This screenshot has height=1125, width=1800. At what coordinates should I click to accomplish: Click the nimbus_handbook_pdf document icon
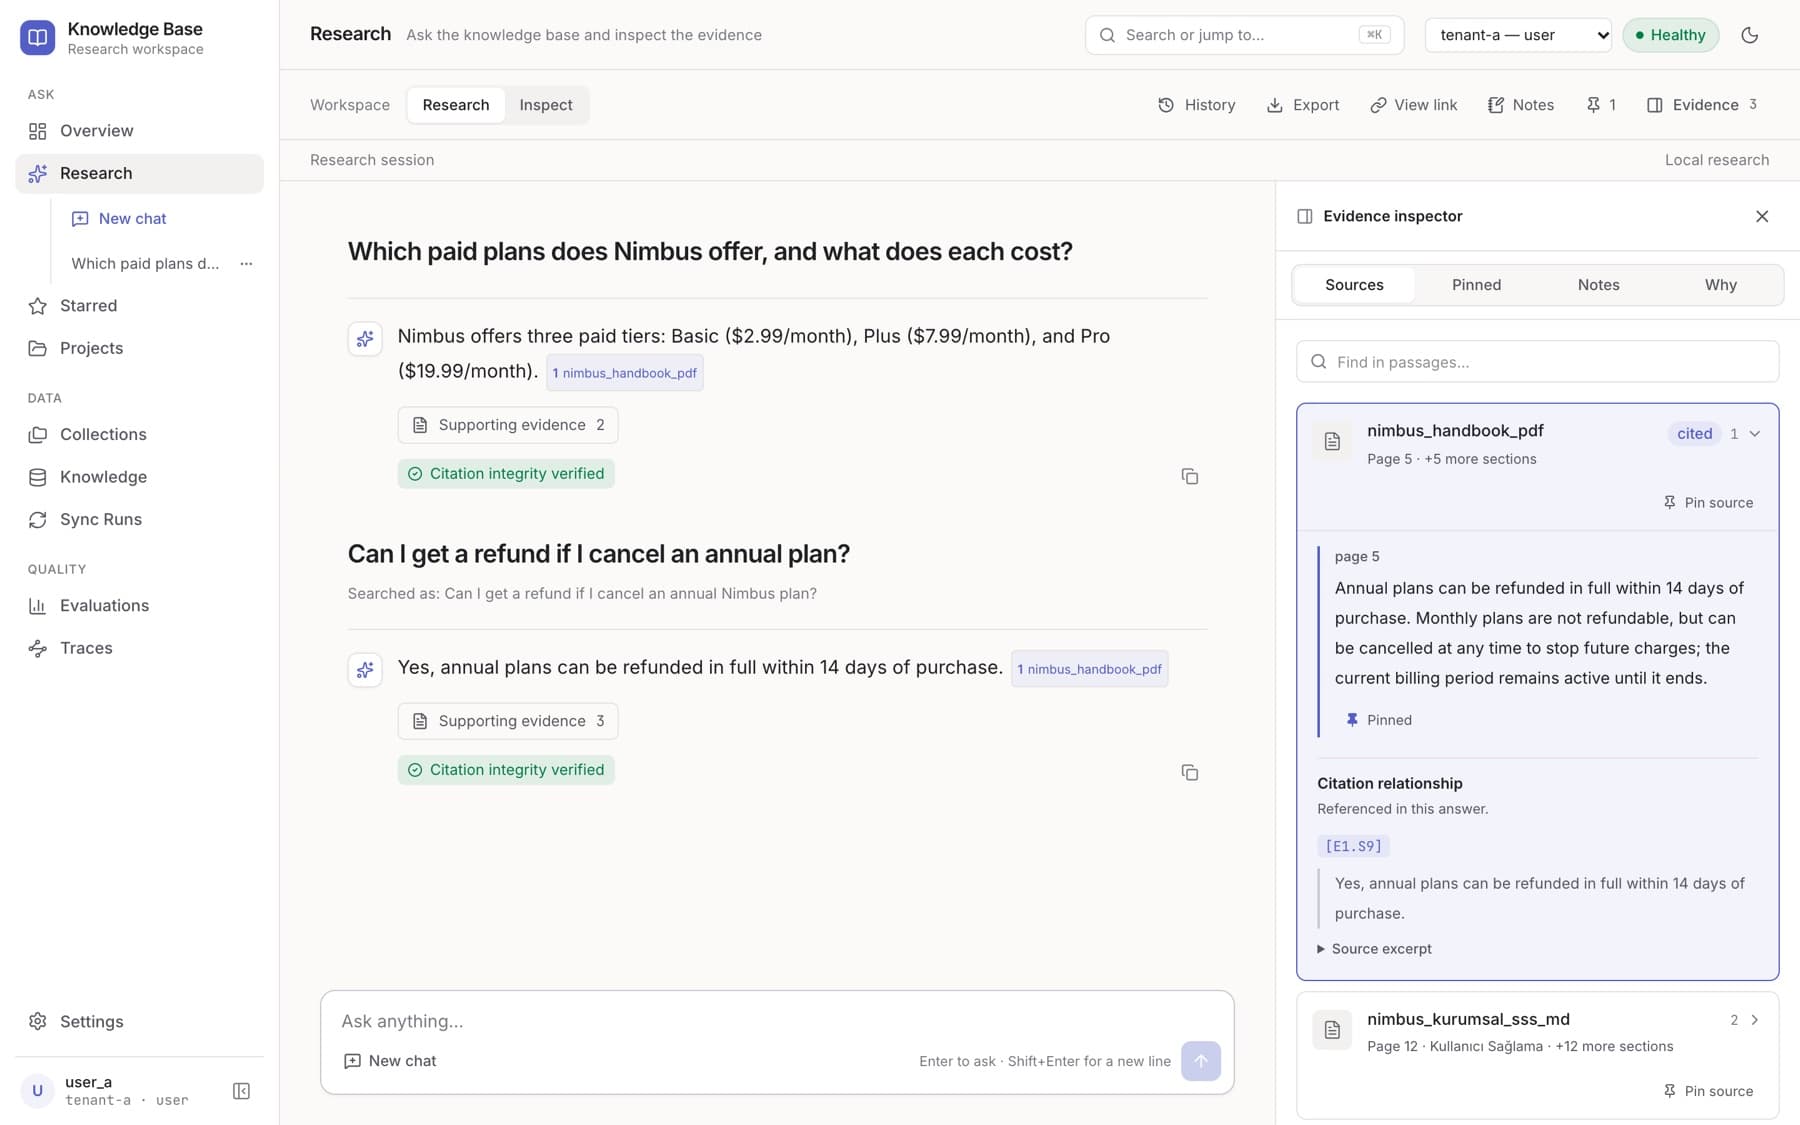pyautogui.click(x=1332, y=441)
